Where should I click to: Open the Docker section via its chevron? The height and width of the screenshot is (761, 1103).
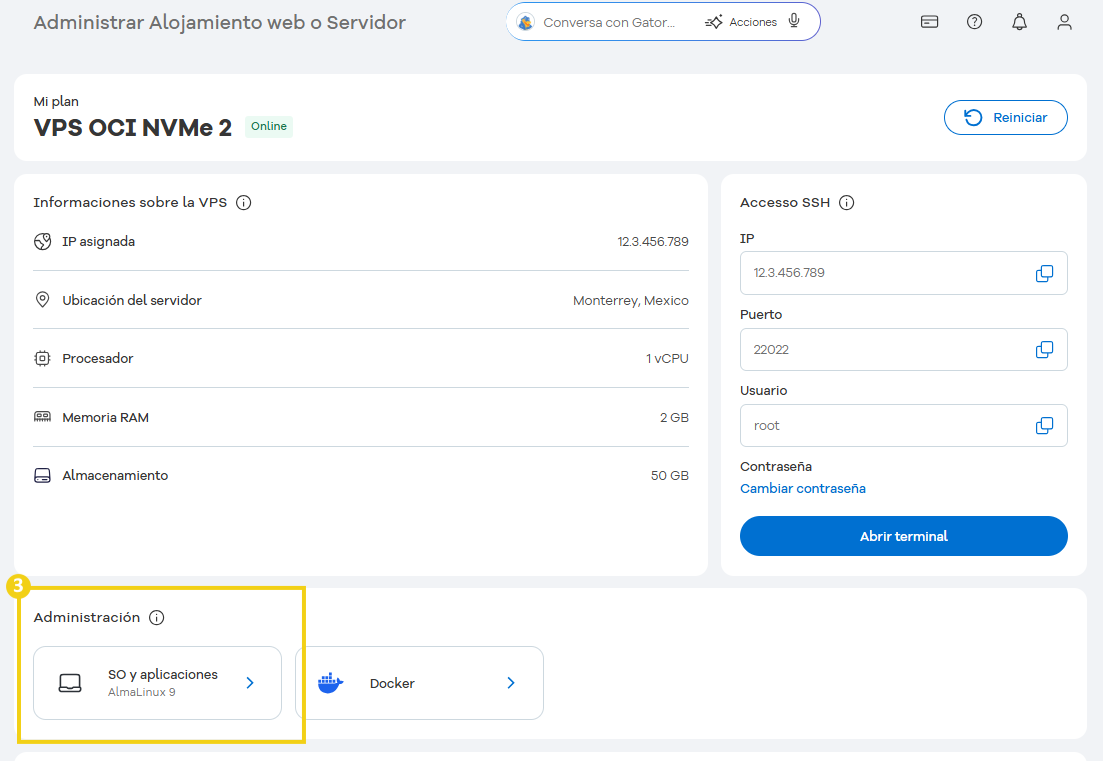tap(511, 682)
